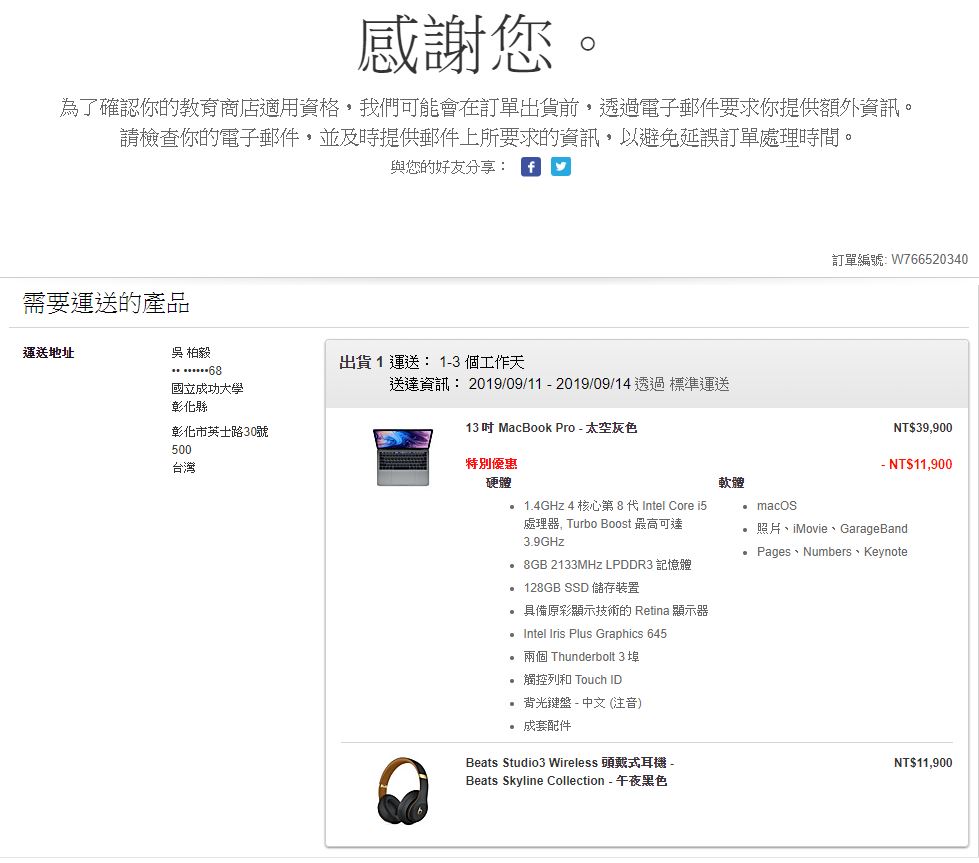Image resolution: width=979 pixels, height=863 pixels.
Task: Click the postal code 500
Action: 182,450
